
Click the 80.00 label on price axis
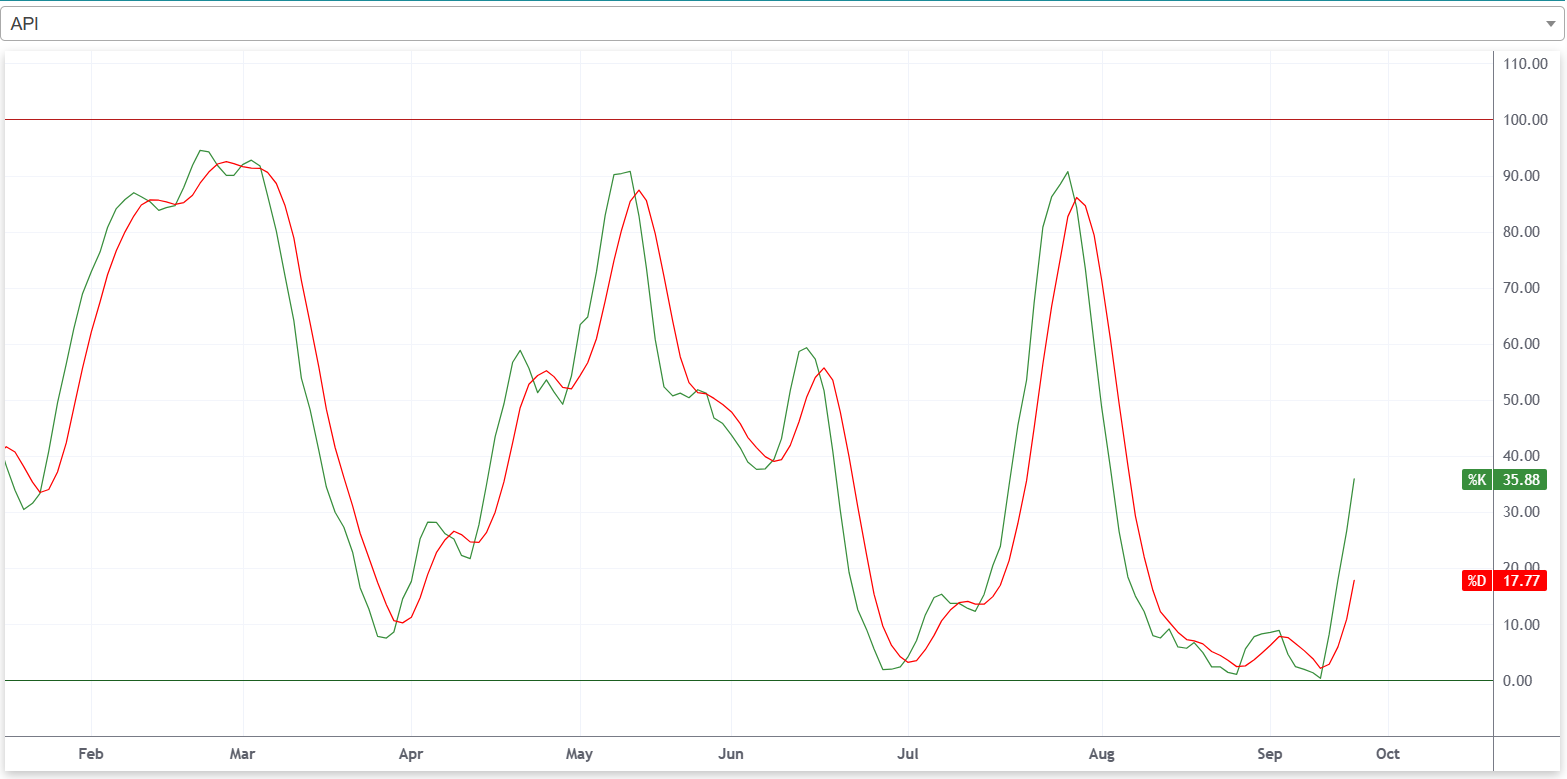[x=1527, y=232]
